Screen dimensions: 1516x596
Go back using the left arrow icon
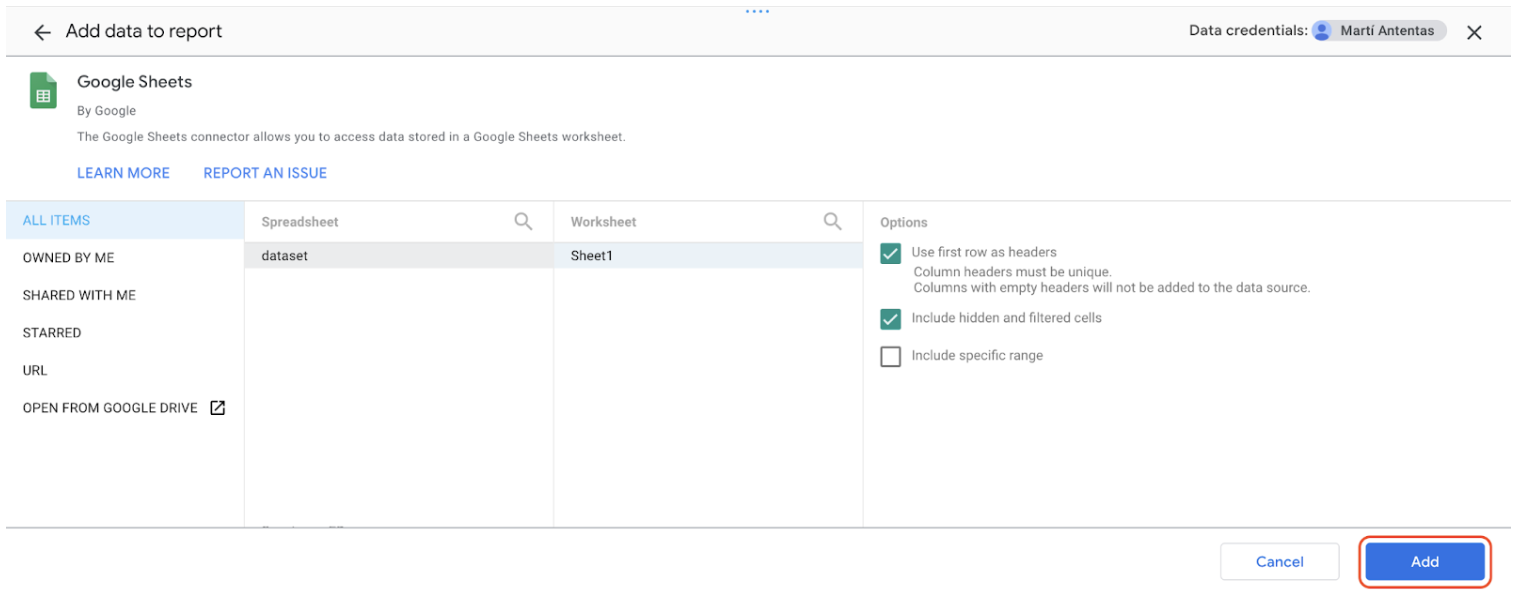[42, 32]
